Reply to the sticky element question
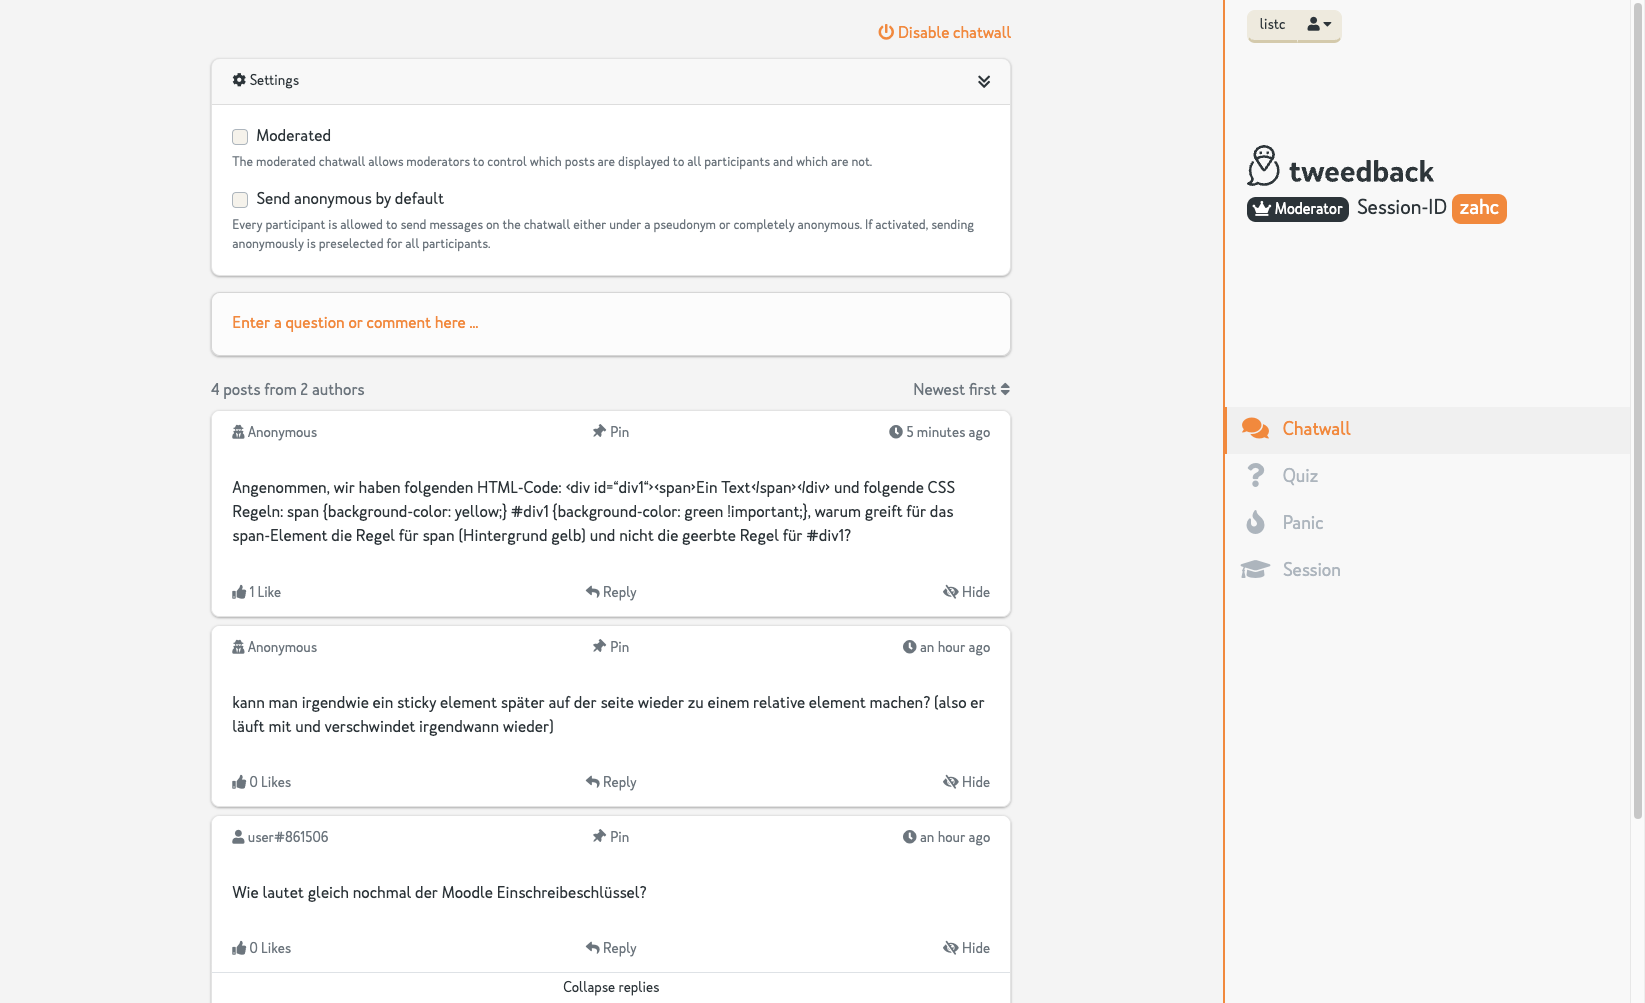 [x=610, y=782]
